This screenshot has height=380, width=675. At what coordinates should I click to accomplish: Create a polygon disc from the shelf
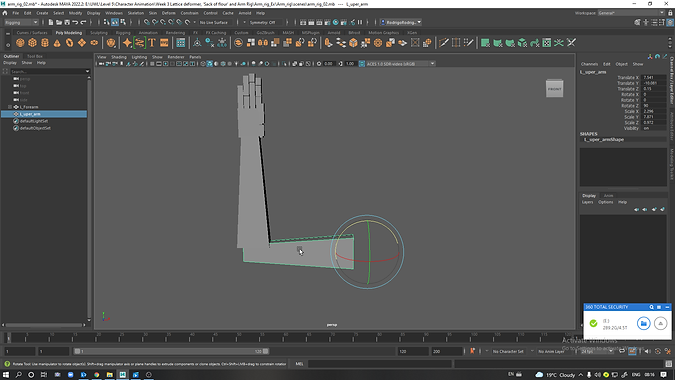(94, 43)
